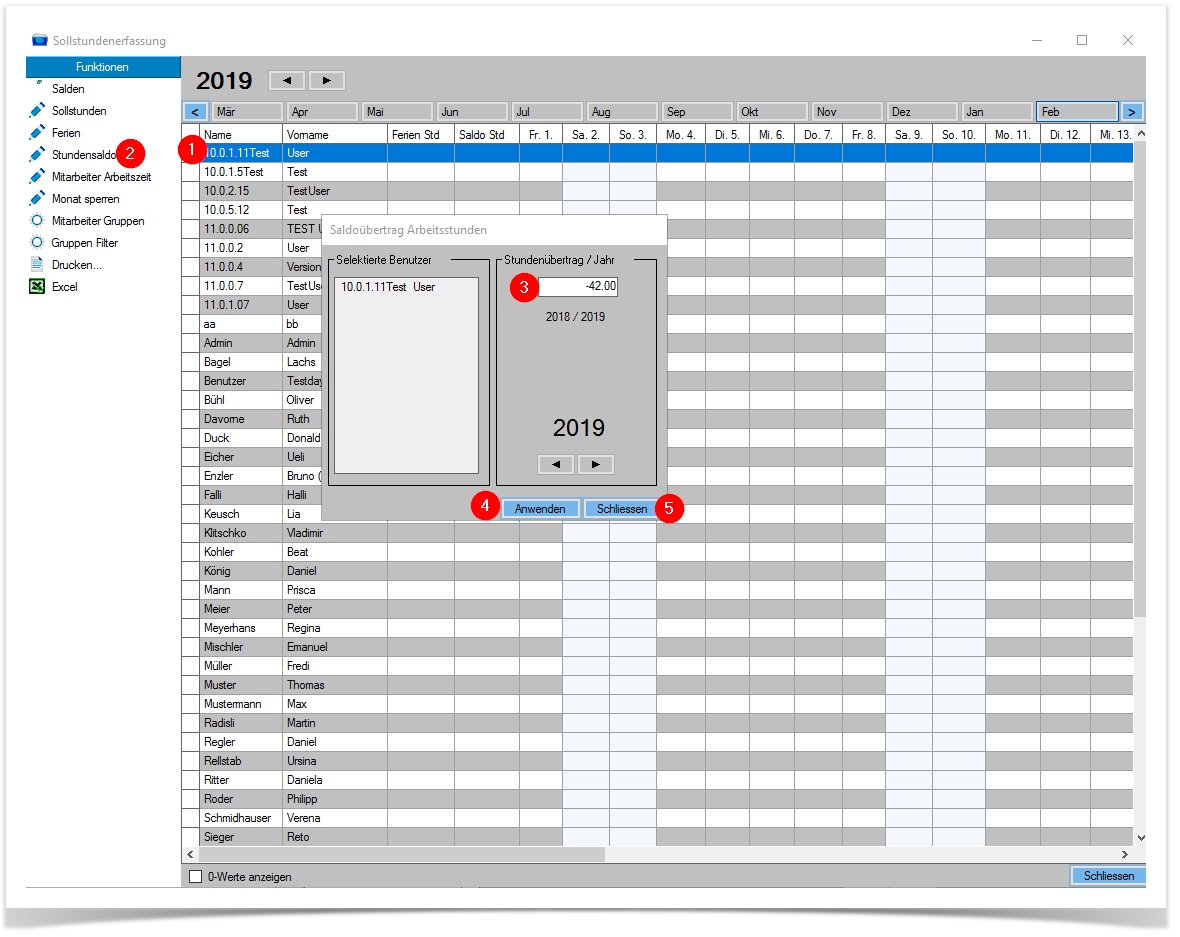
Task: Click Schliessen in the Saldoübertrag dialog
Action: pyautogui.click(x=622, y=510)
